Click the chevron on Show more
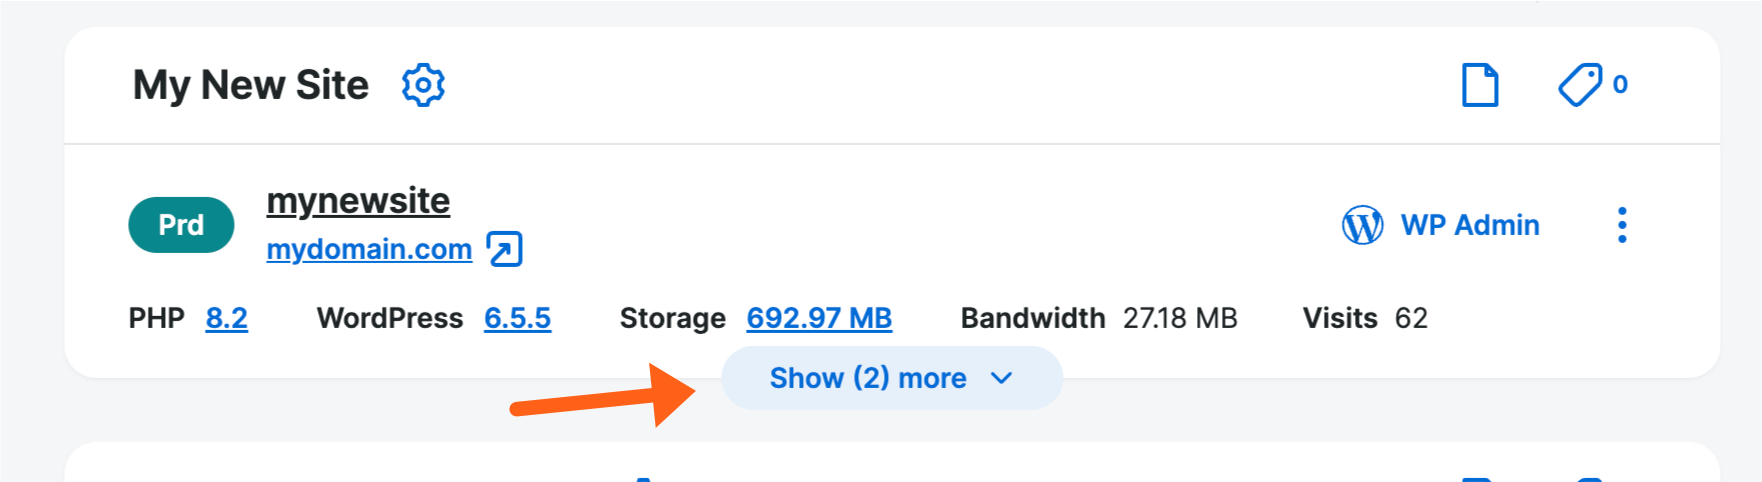The image size is (1762, 482). click(1001, 378)
